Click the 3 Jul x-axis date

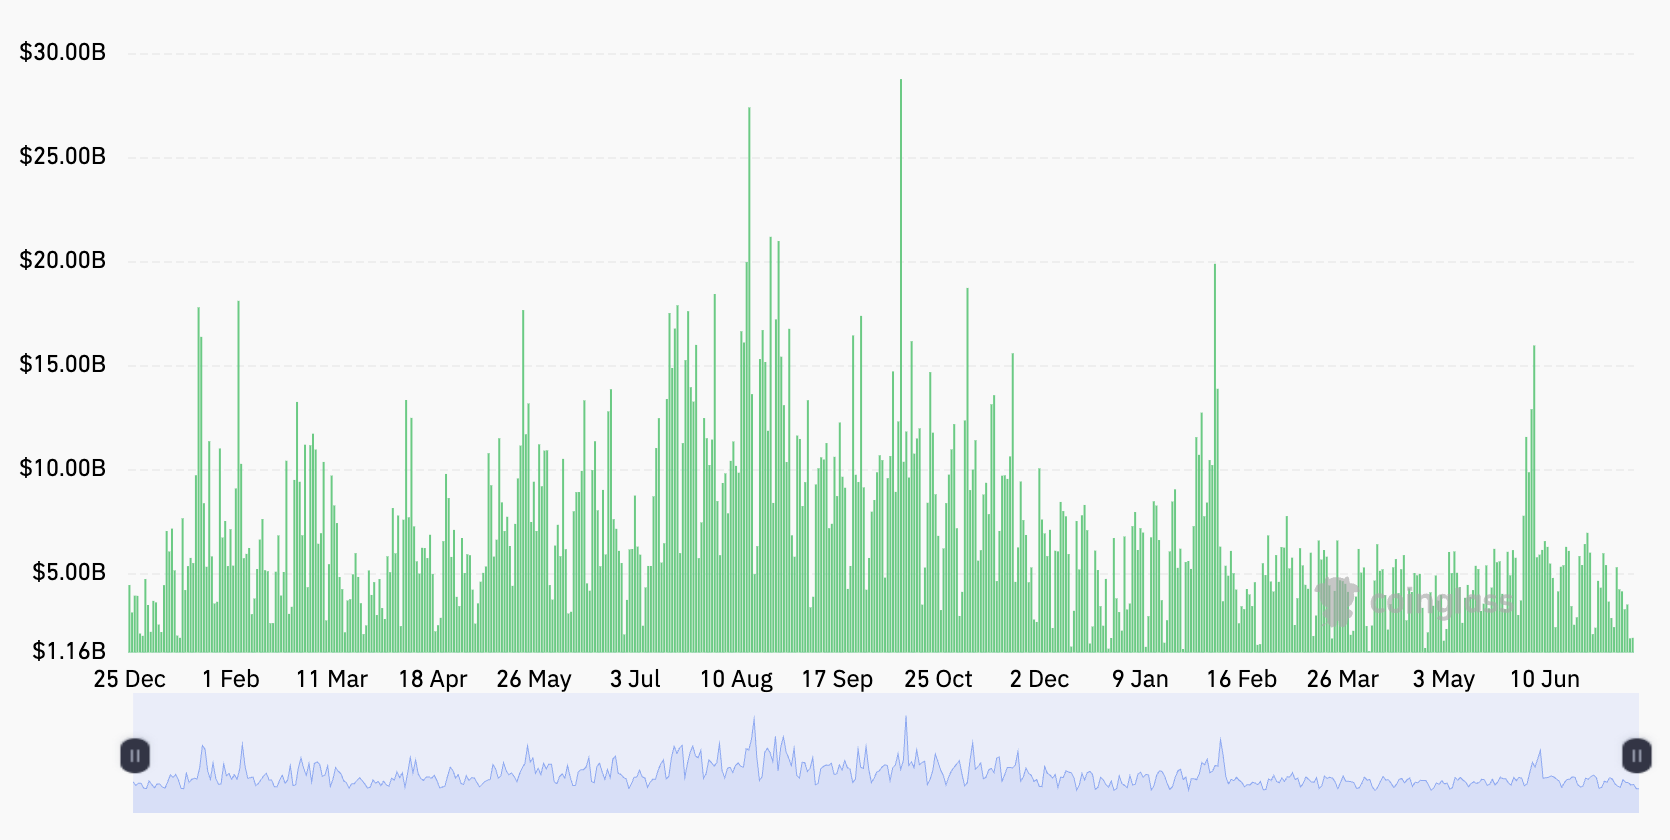(x=635, y=679)
